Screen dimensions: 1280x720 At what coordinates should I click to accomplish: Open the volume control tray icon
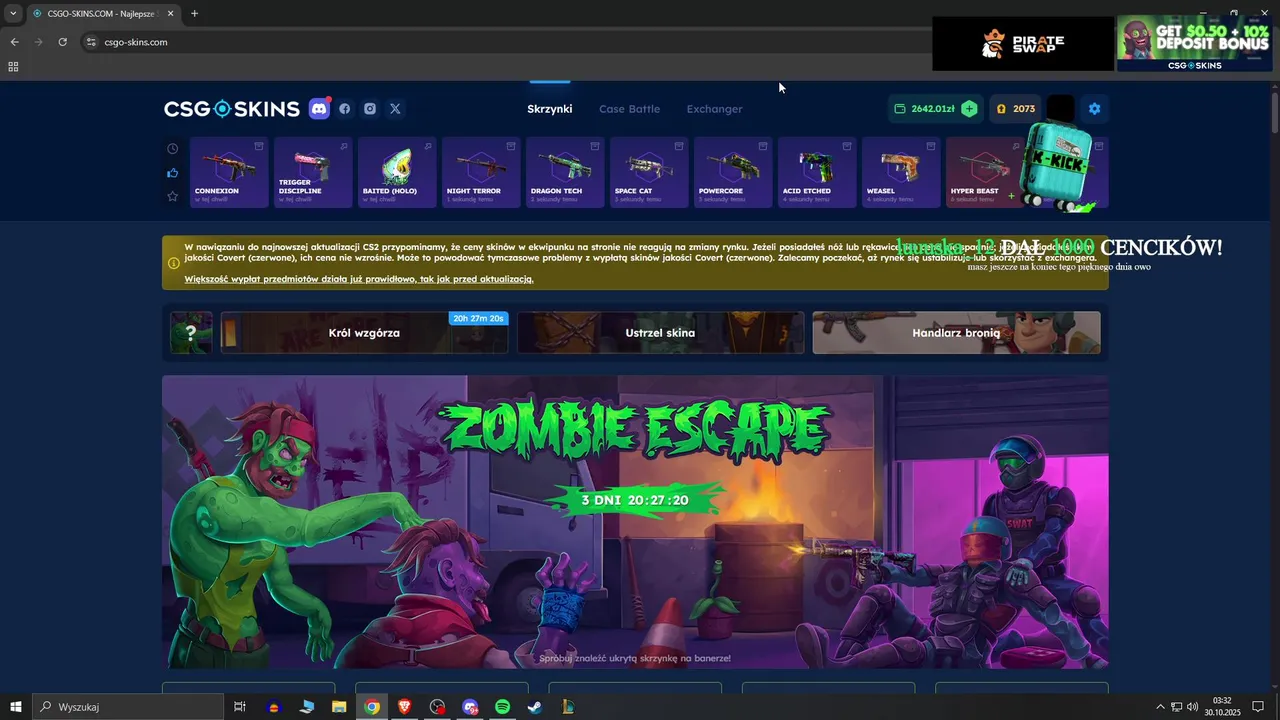[1192, 707]
